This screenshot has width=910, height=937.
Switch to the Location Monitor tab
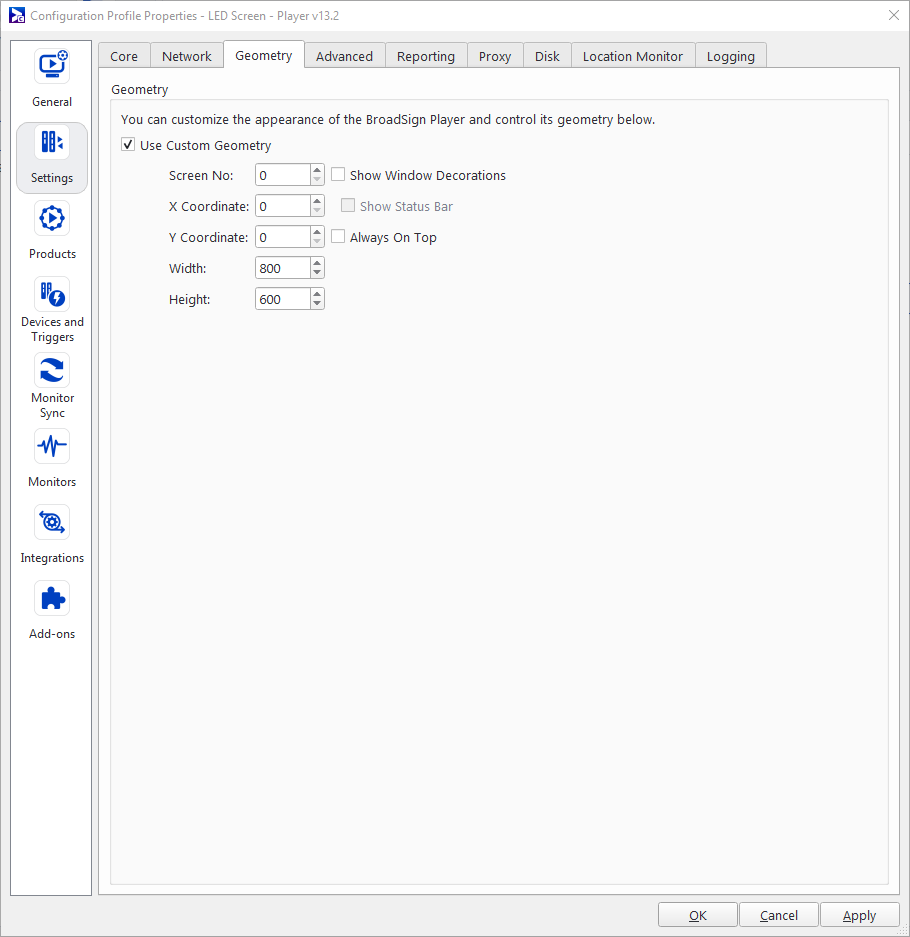click(x=632, y=56)
